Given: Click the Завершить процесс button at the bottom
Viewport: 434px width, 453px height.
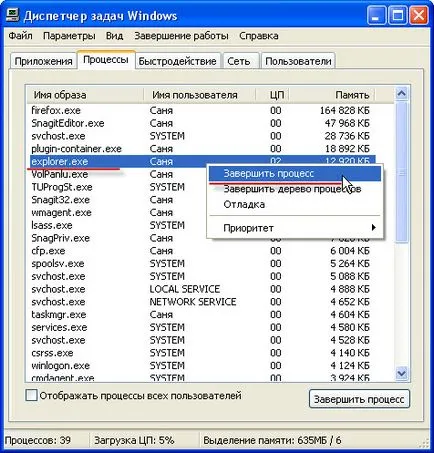Looking at the screenshot, I should click(x=359, y=399).
